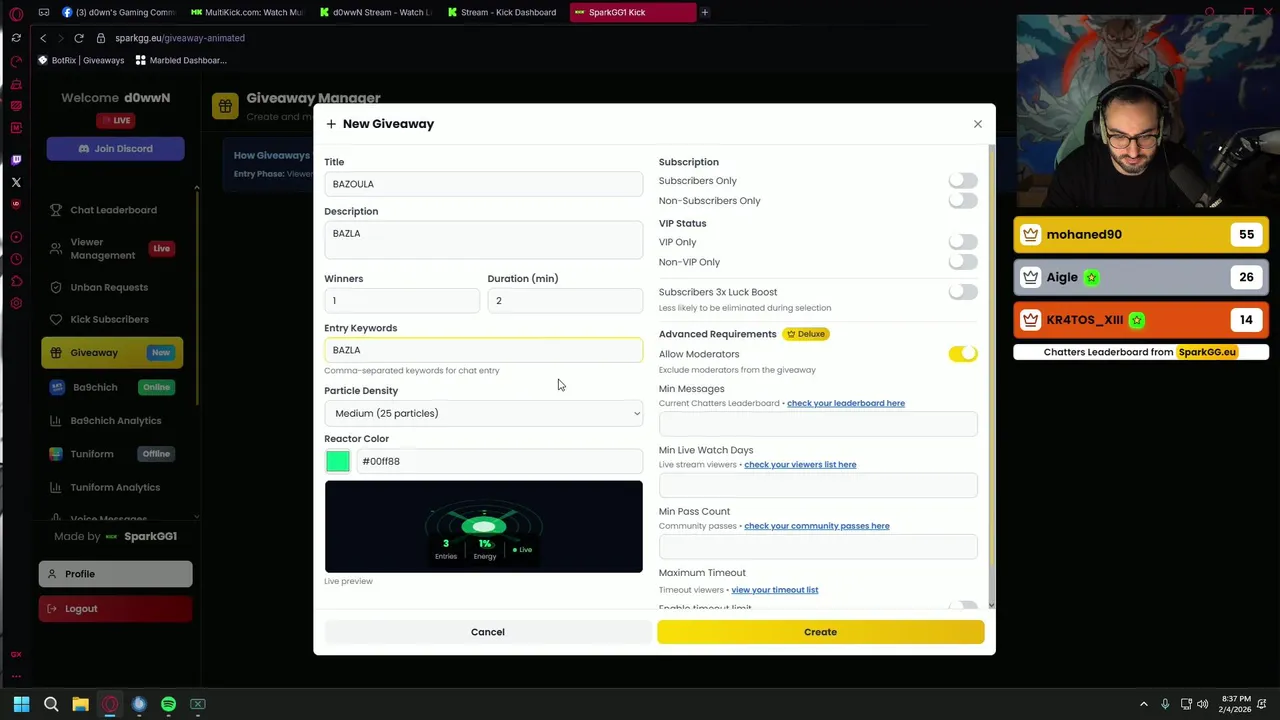Toggle Subscribers Only switch
This screenshot has width=1280, height=720.
coord(963,181)
